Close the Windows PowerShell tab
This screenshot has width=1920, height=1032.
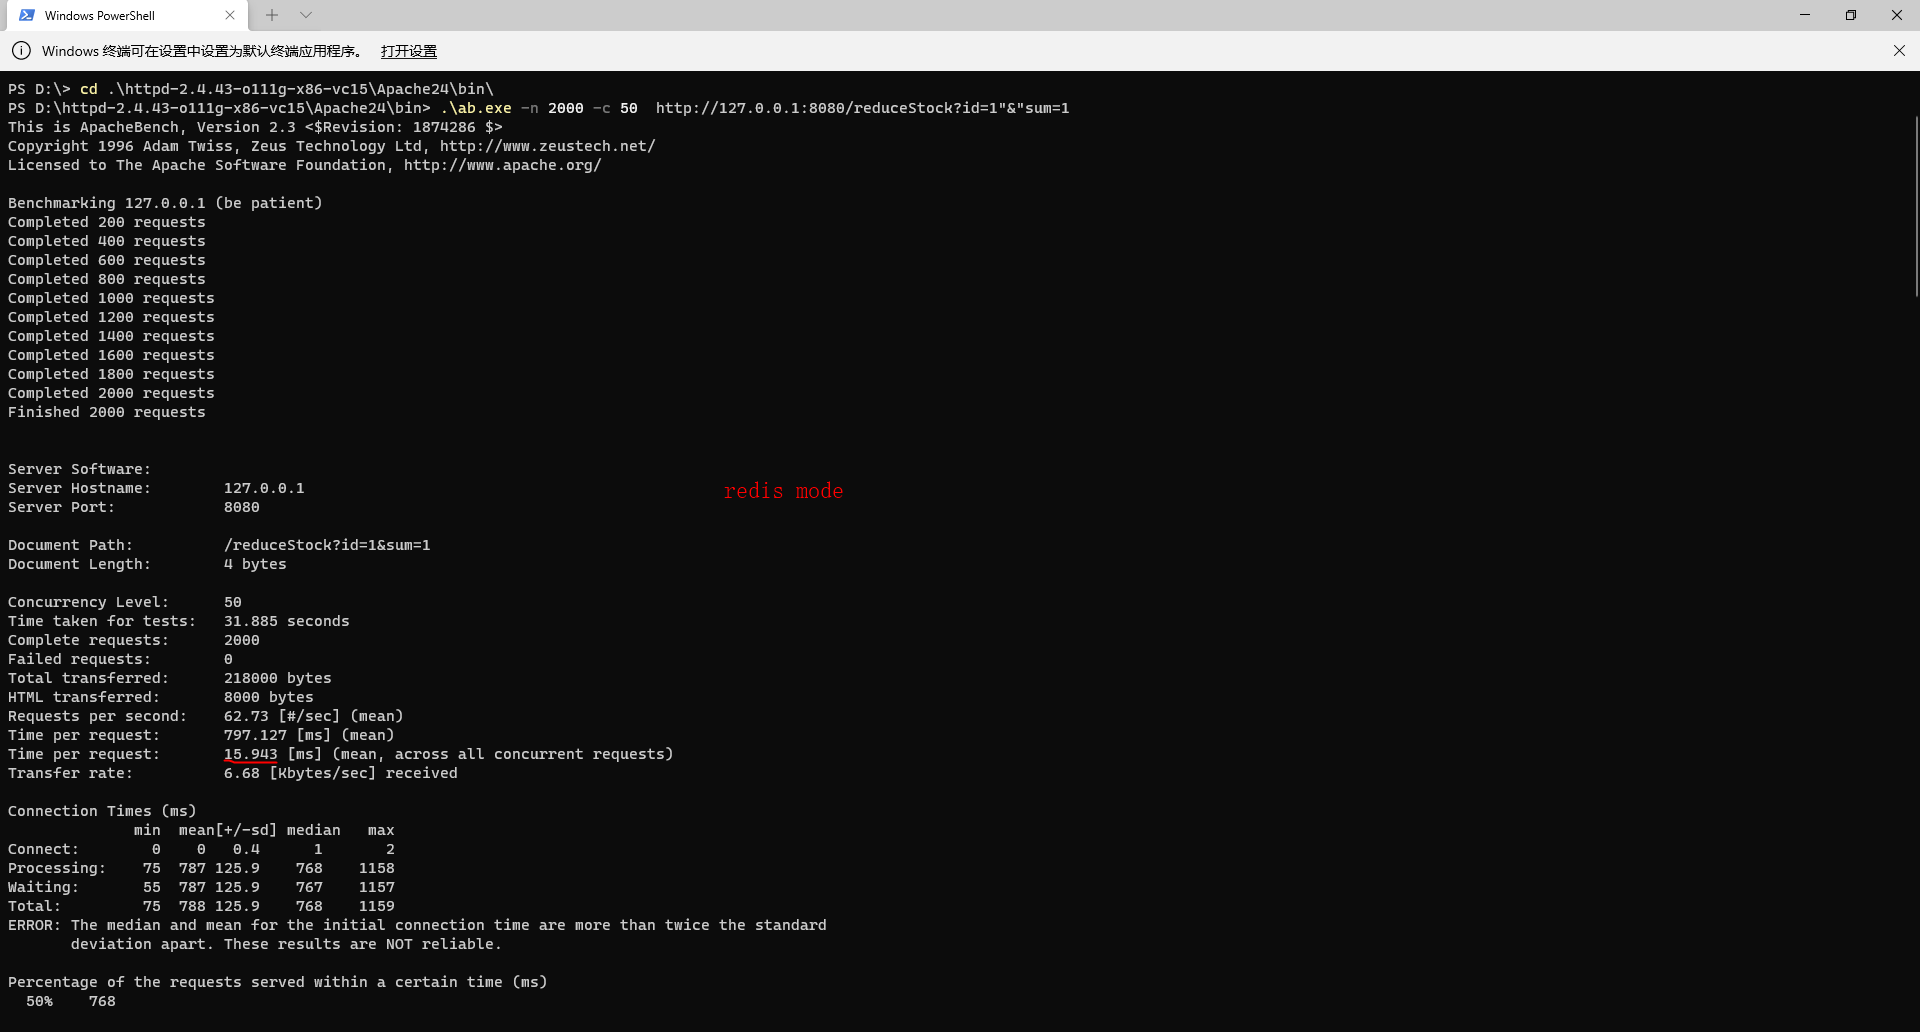tap(230, 15)
